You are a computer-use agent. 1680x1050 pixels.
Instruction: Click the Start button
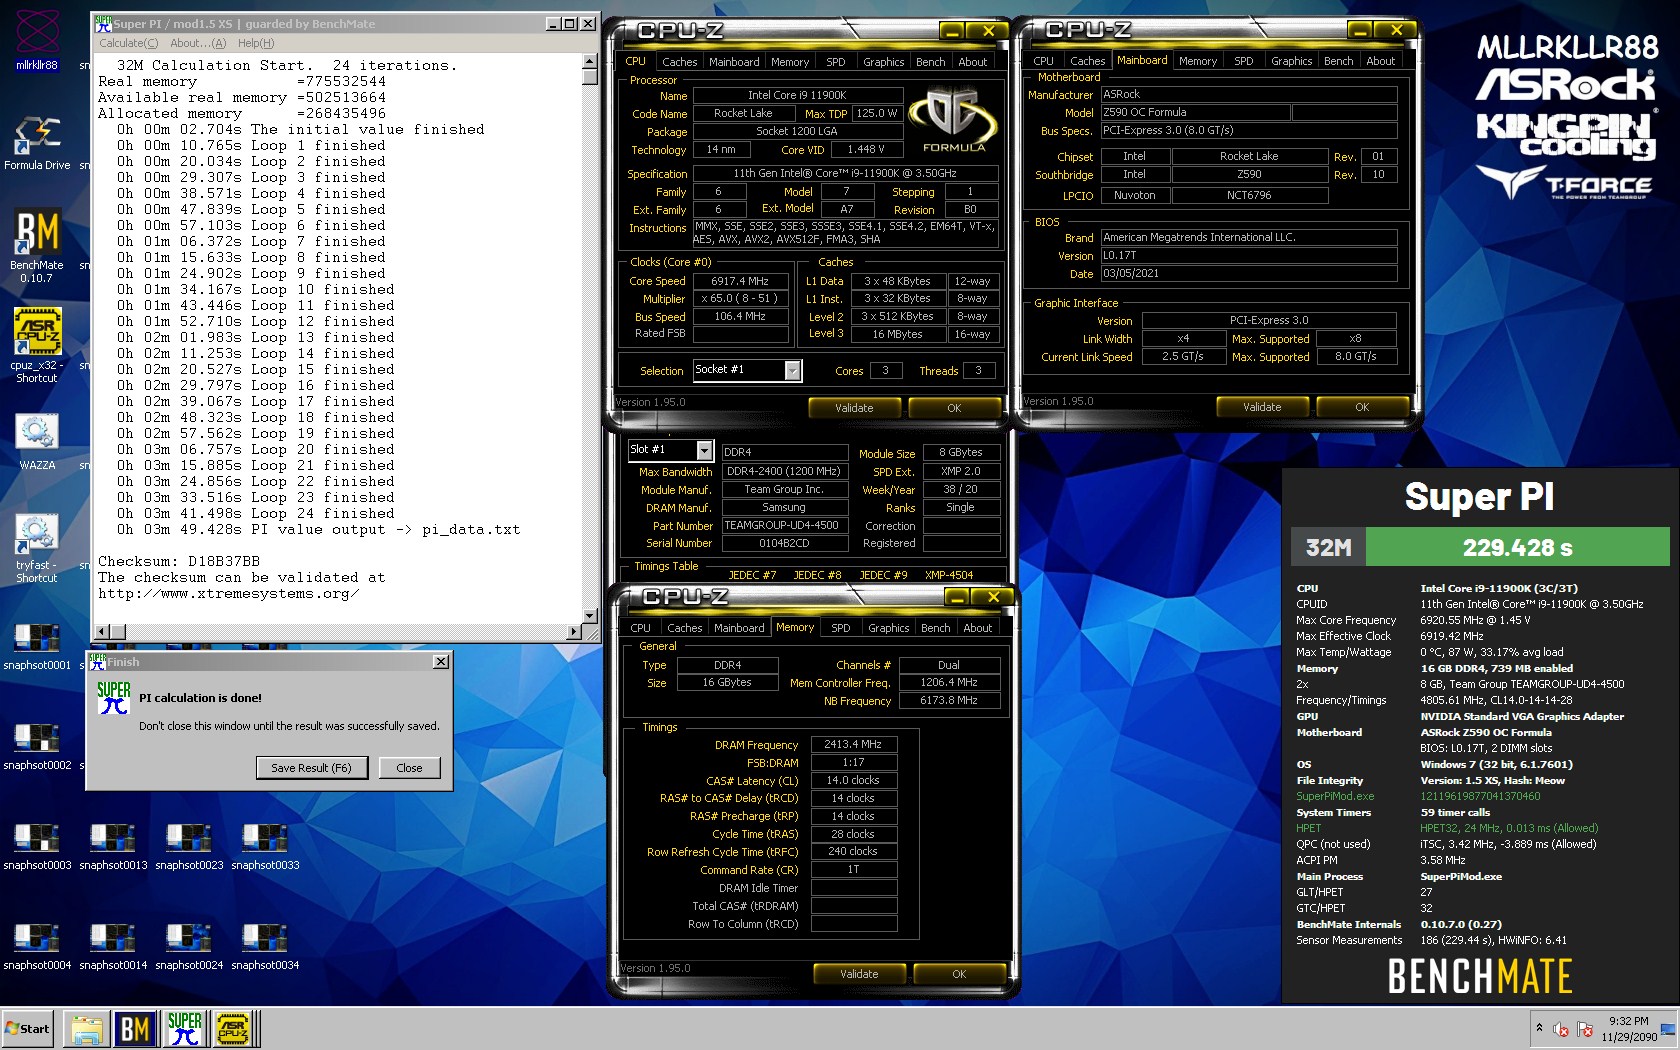(x=28, y=1029)
